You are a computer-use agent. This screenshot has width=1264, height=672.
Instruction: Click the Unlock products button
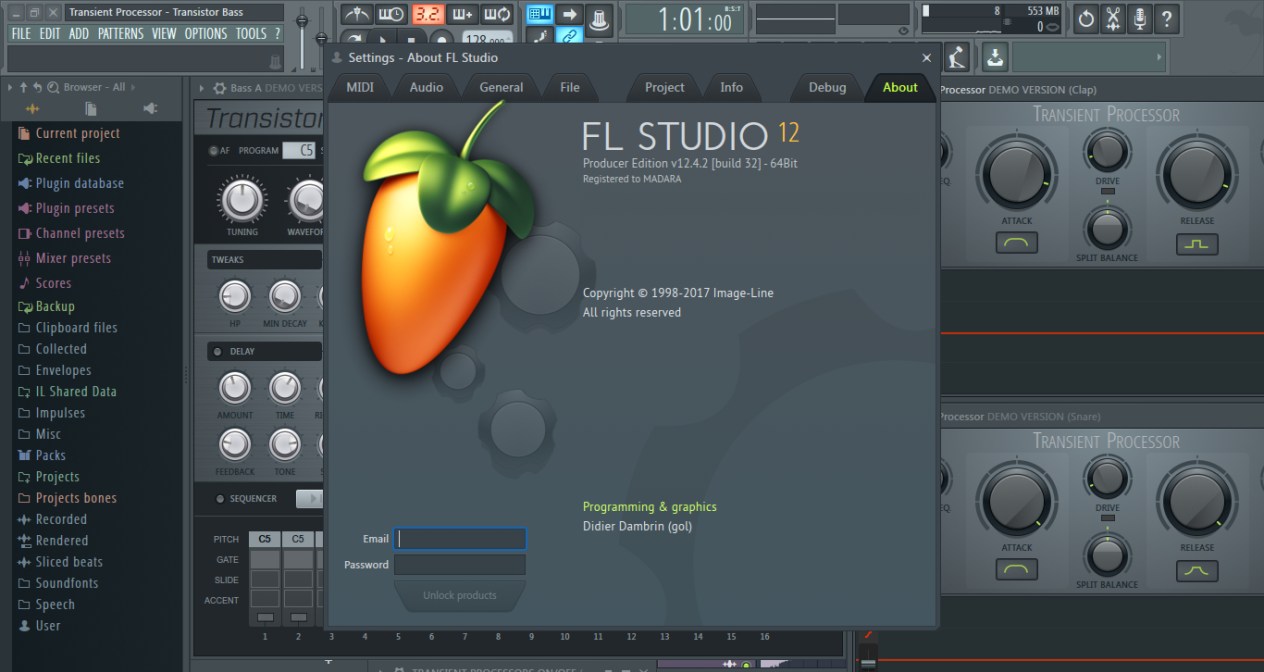click(x=460, y=595)
